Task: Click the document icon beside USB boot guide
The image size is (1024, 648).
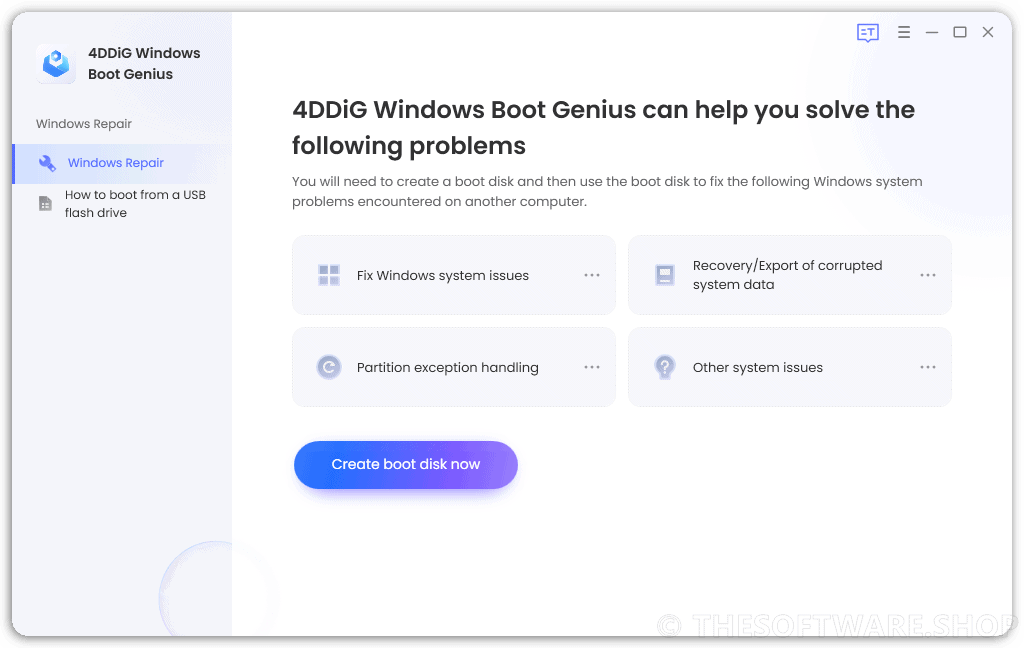Action: point(45,204)
